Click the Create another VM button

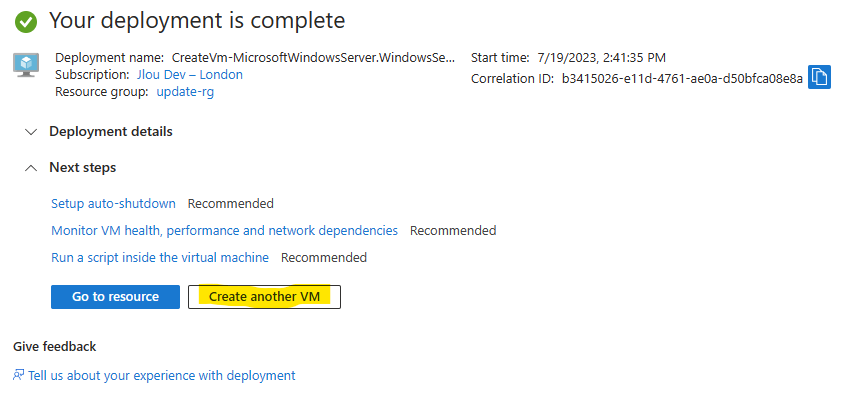coord(264,297)
